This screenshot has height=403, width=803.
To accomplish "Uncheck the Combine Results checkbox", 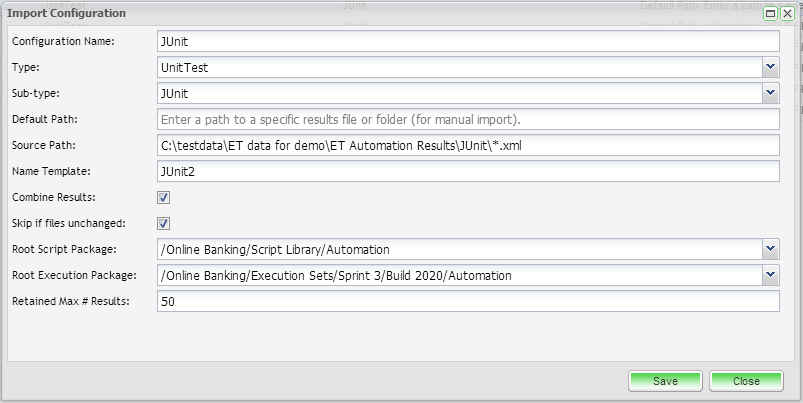I will (x=164, y=198).
